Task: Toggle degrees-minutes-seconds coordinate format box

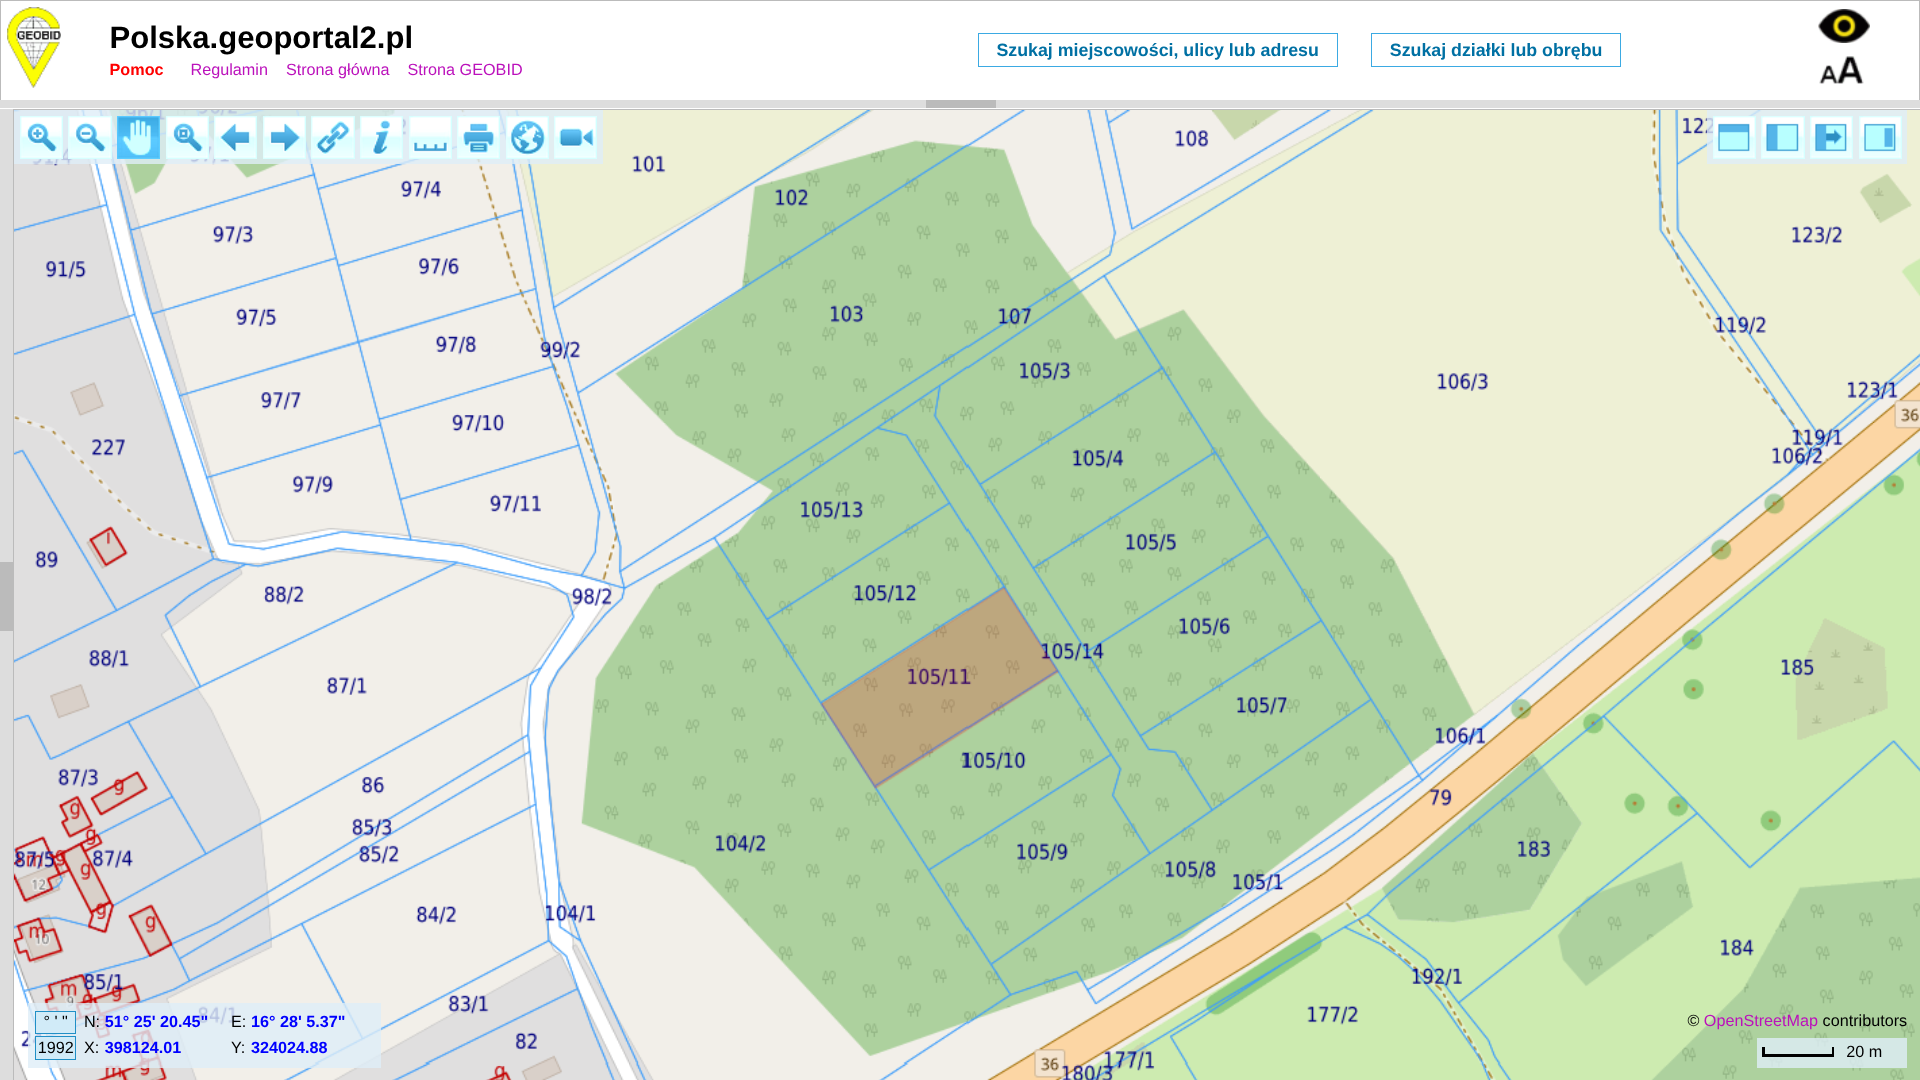Action: point(55,1022)
